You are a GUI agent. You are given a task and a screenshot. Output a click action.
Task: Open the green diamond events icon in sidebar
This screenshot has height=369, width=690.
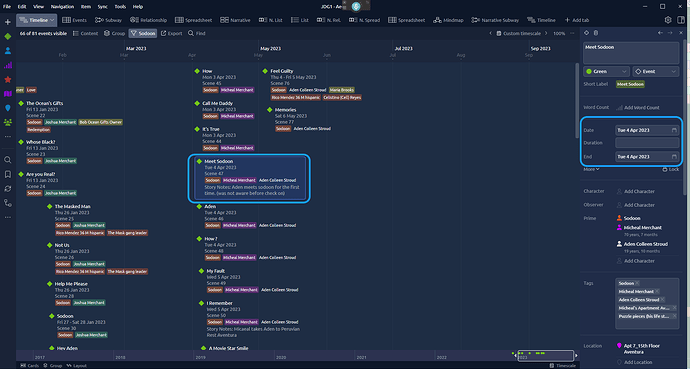(x=7, y=37)
